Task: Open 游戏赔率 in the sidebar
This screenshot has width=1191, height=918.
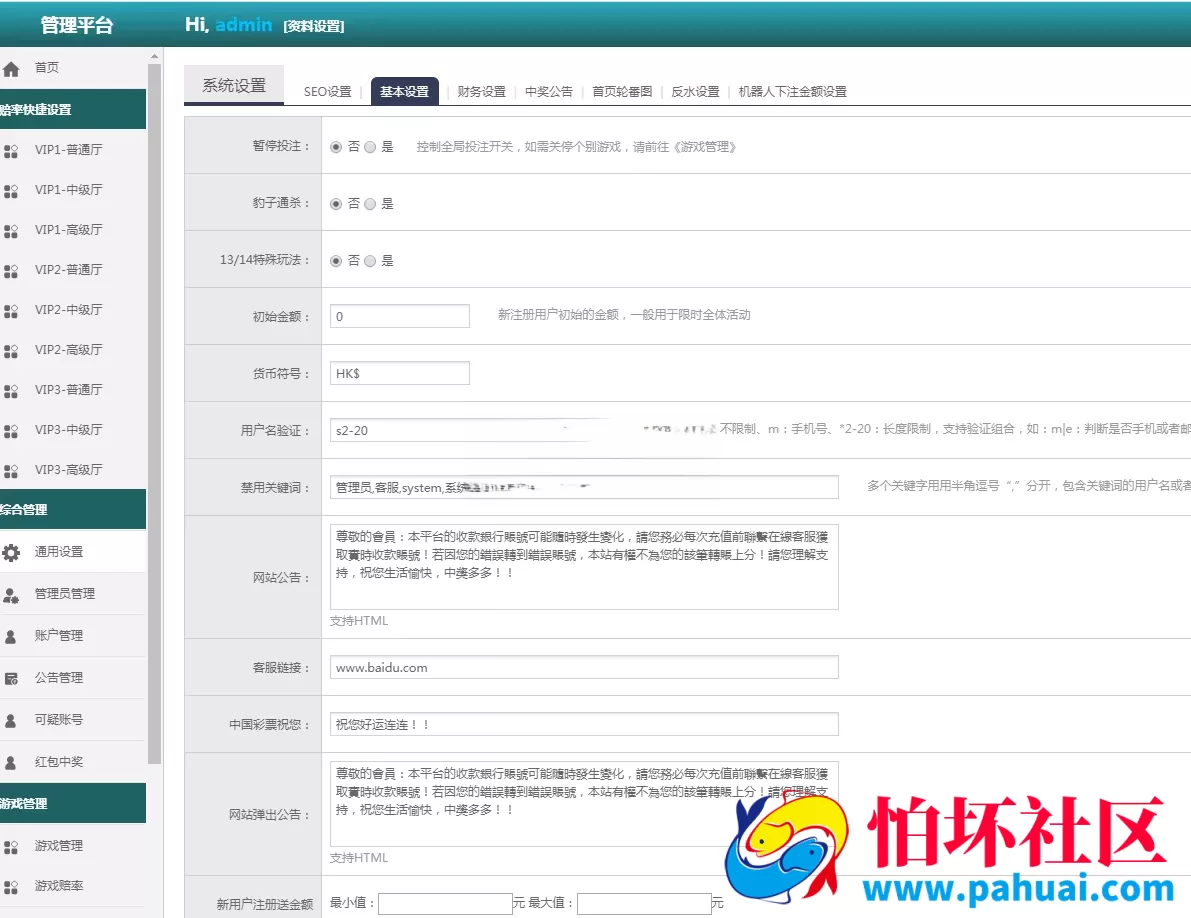Action: (58, 886)
